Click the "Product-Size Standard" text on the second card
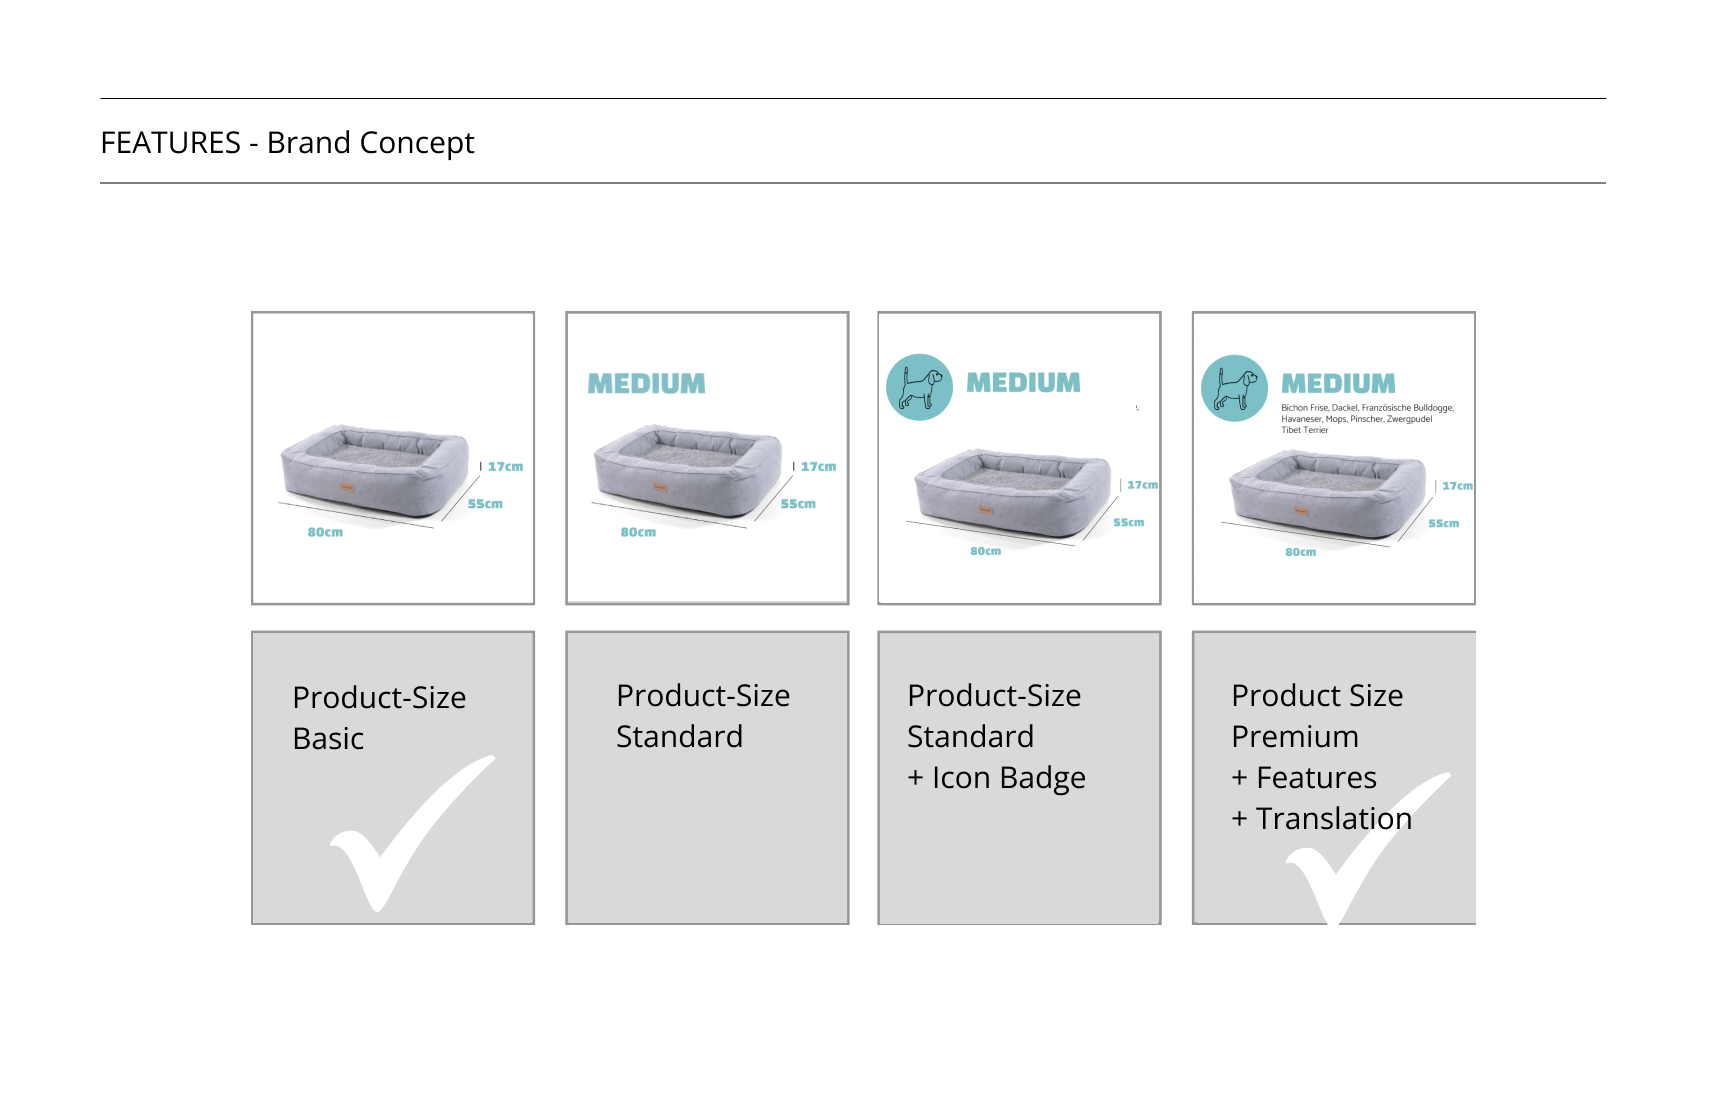The image size is (1728, 1117). tap(703, 716)
